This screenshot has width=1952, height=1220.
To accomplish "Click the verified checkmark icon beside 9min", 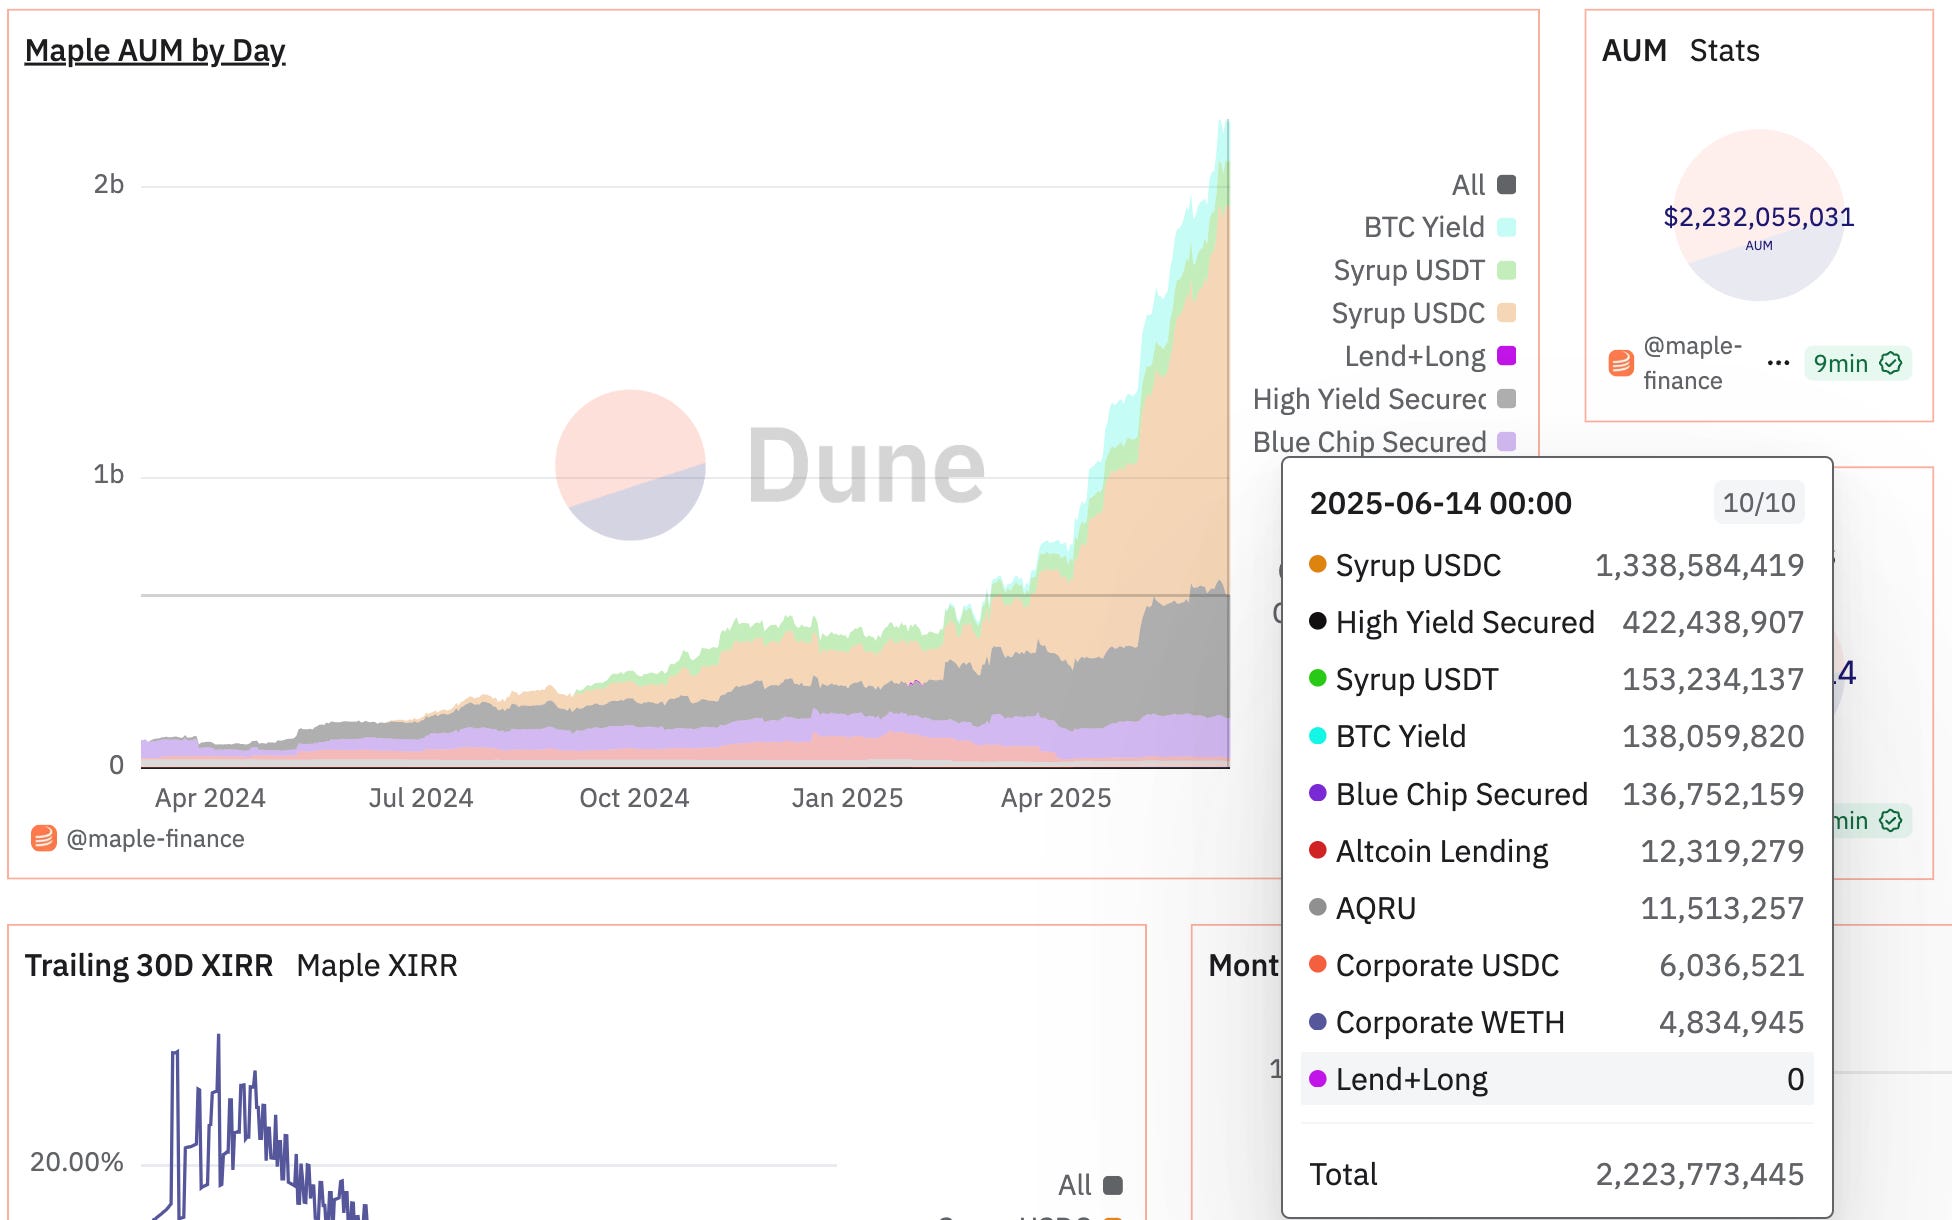I will click(x=1890, y=363).
